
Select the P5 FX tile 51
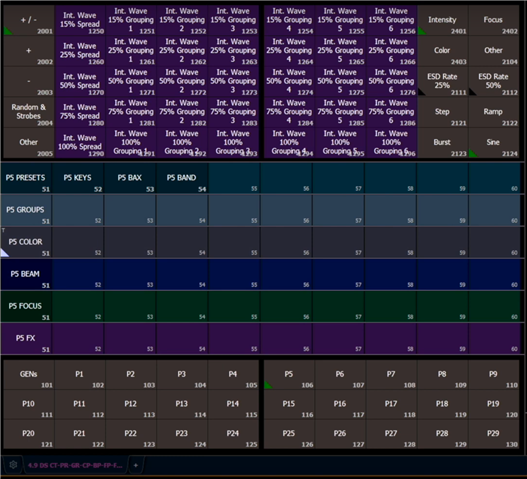tap(26, 338)
